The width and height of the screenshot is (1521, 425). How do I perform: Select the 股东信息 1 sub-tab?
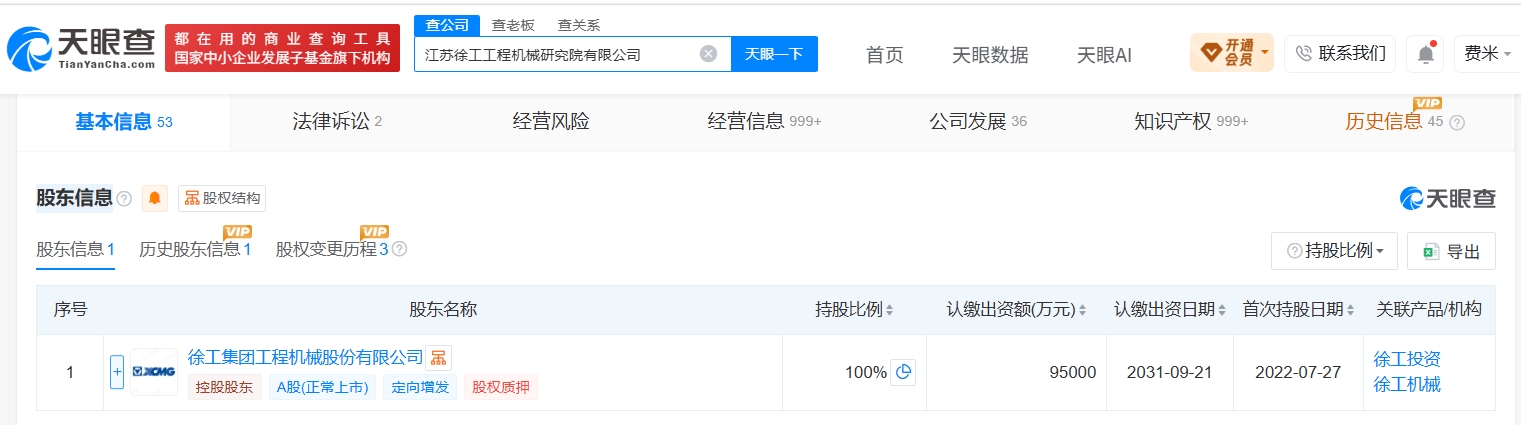click(x=75, y=249)
